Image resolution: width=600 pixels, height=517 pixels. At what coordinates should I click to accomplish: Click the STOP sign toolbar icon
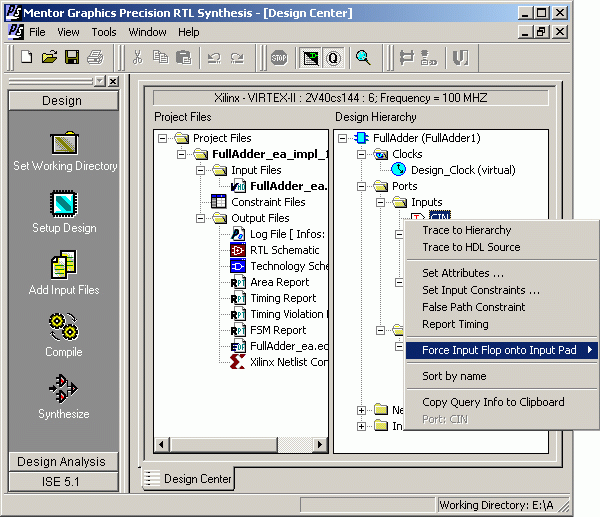[x=279, y=58]
